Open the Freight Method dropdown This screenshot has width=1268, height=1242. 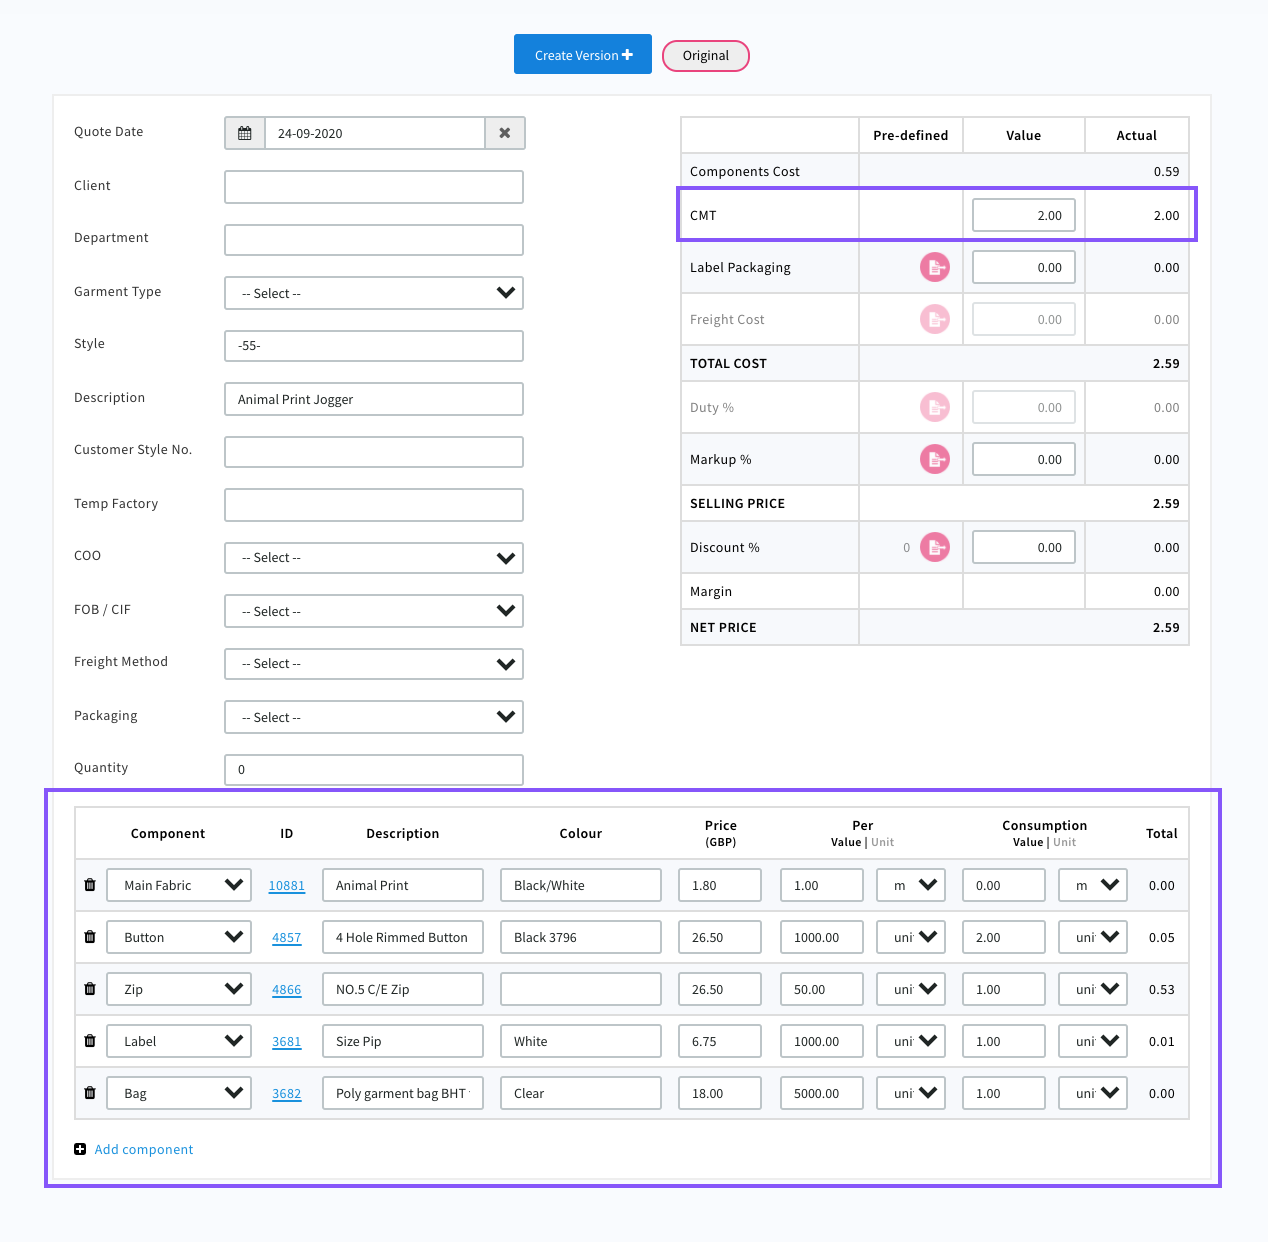coord(374,664)
